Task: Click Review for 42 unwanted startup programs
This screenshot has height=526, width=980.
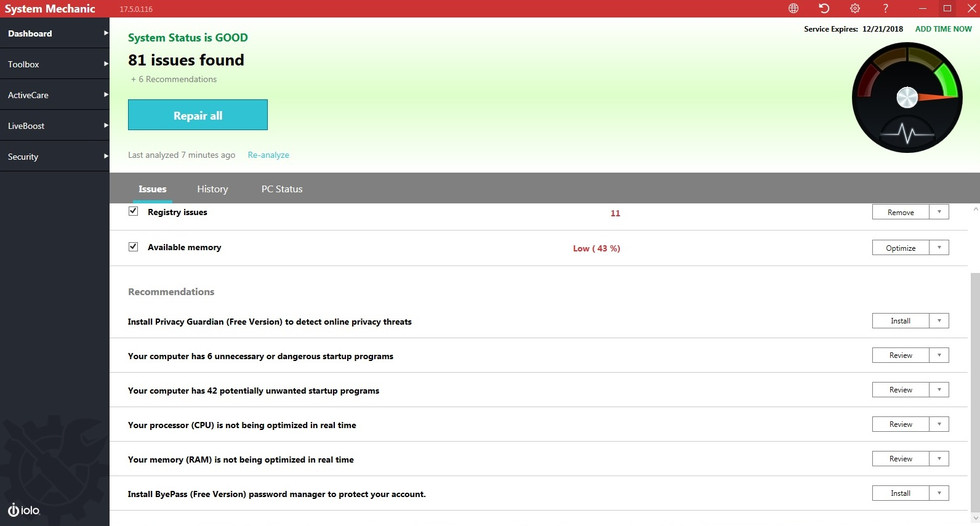Action: pos(900,390)
